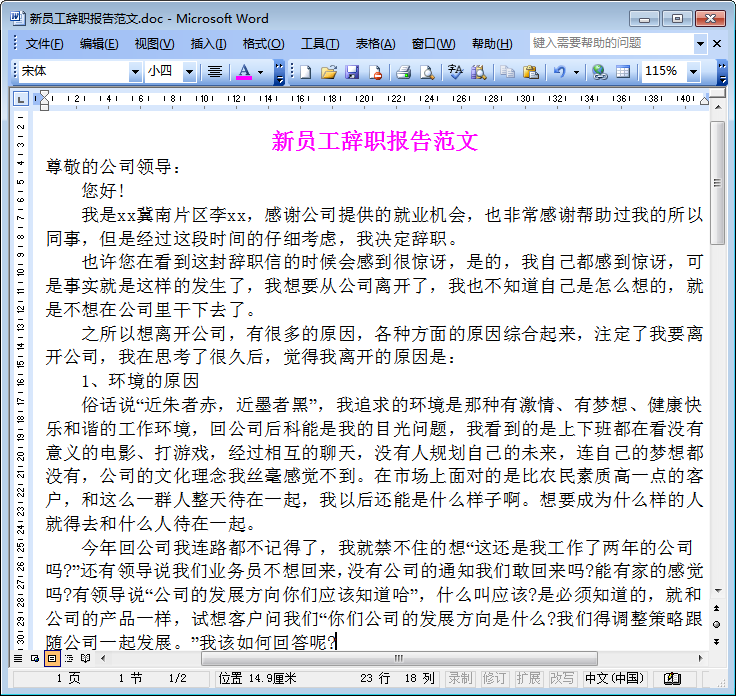Open Tables and Borders toolbar icon
736x696 pixels.
(623, 72)
